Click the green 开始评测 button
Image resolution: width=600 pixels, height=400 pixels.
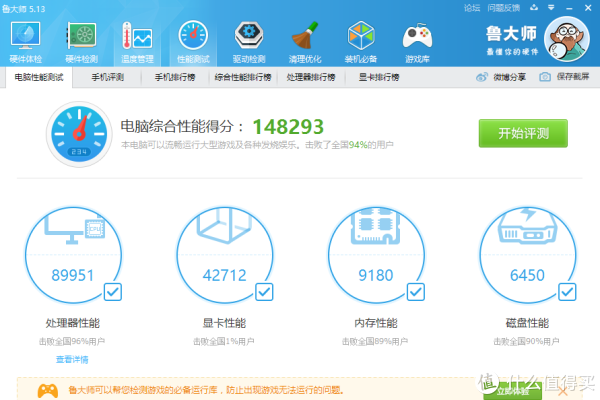coord(523,133)
